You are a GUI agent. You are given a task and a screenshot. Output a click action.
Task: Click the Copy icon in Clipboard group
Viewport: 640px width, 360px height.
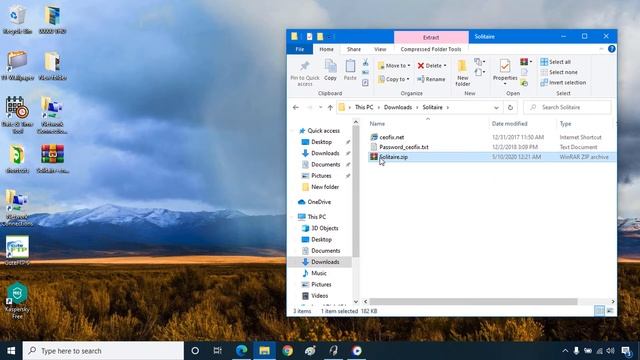330,69
